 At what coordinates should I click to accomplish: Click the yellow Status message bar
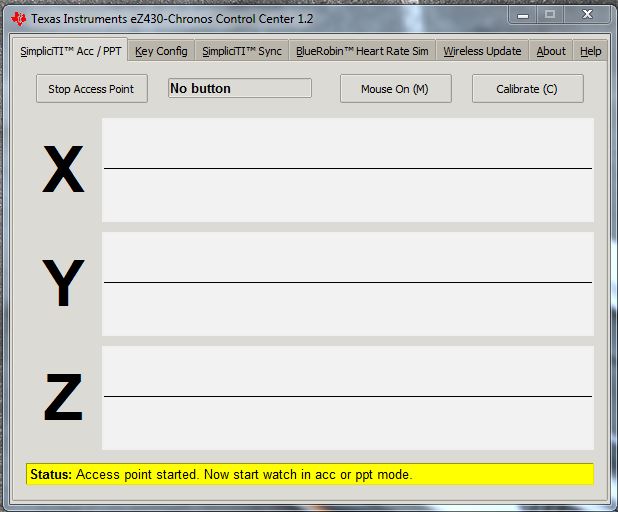(x=310, y=474)
